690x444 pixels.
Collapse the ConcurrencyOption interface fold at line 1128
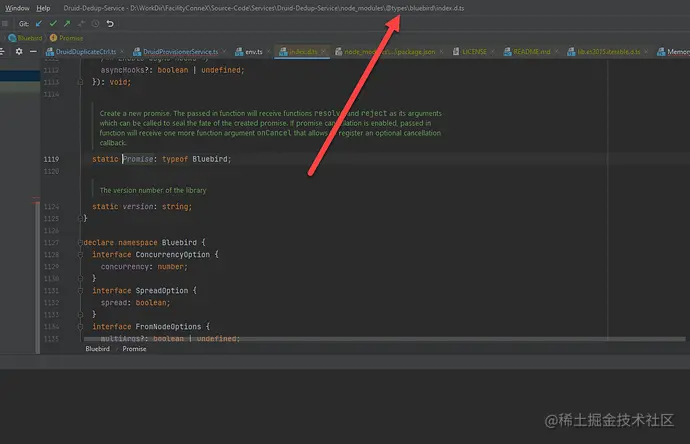coord(80,254)
